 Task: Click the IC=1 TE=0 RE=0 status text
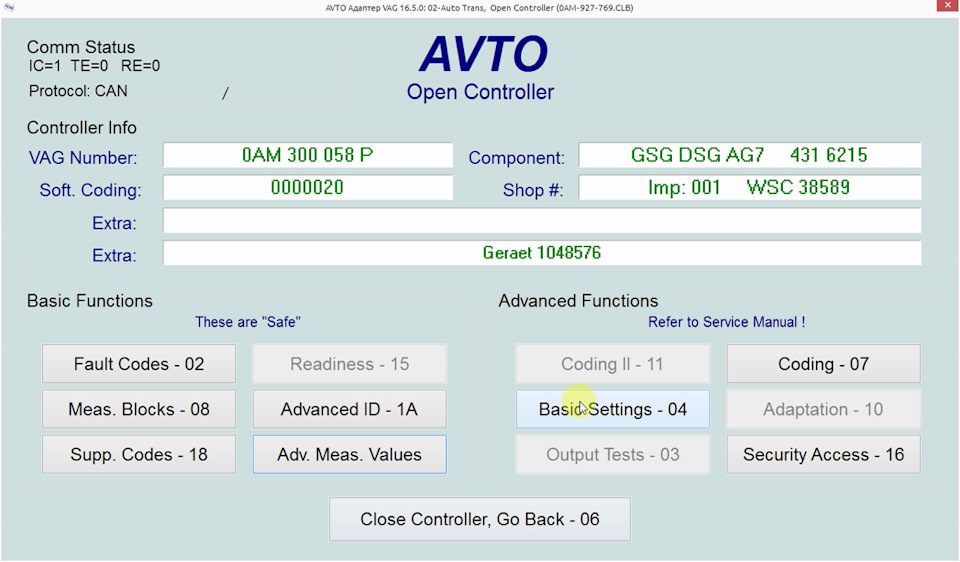tap(94, 66)
